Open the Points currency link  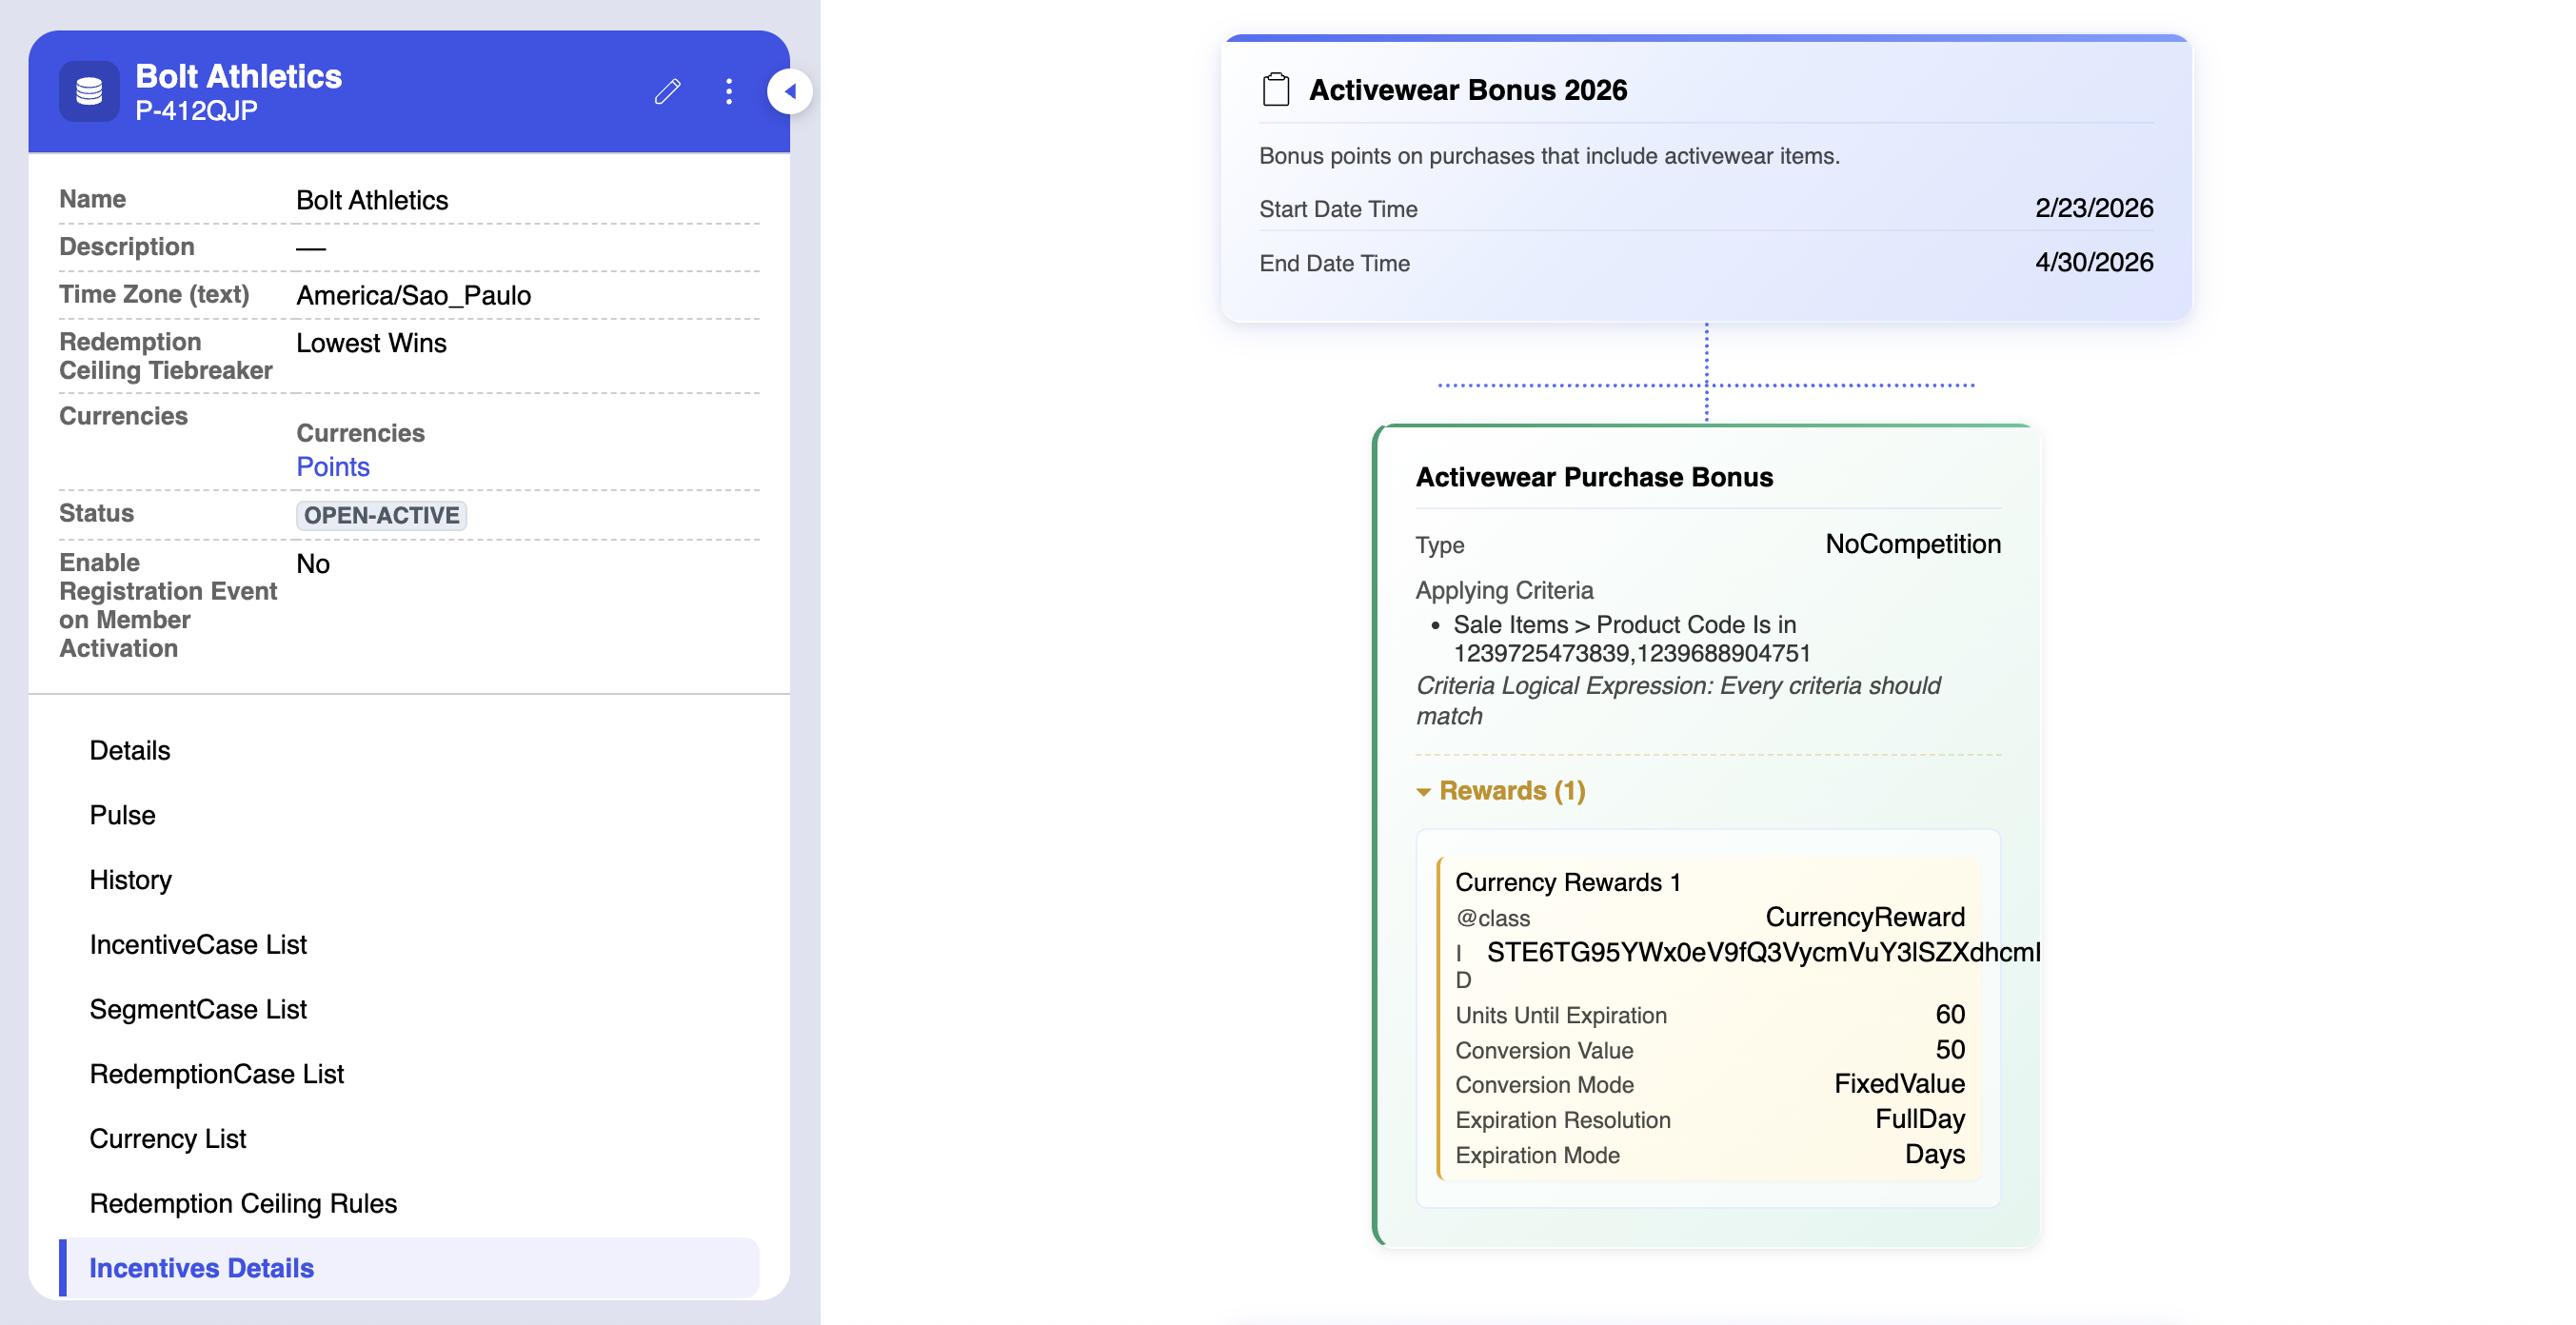tap(333, 467)
